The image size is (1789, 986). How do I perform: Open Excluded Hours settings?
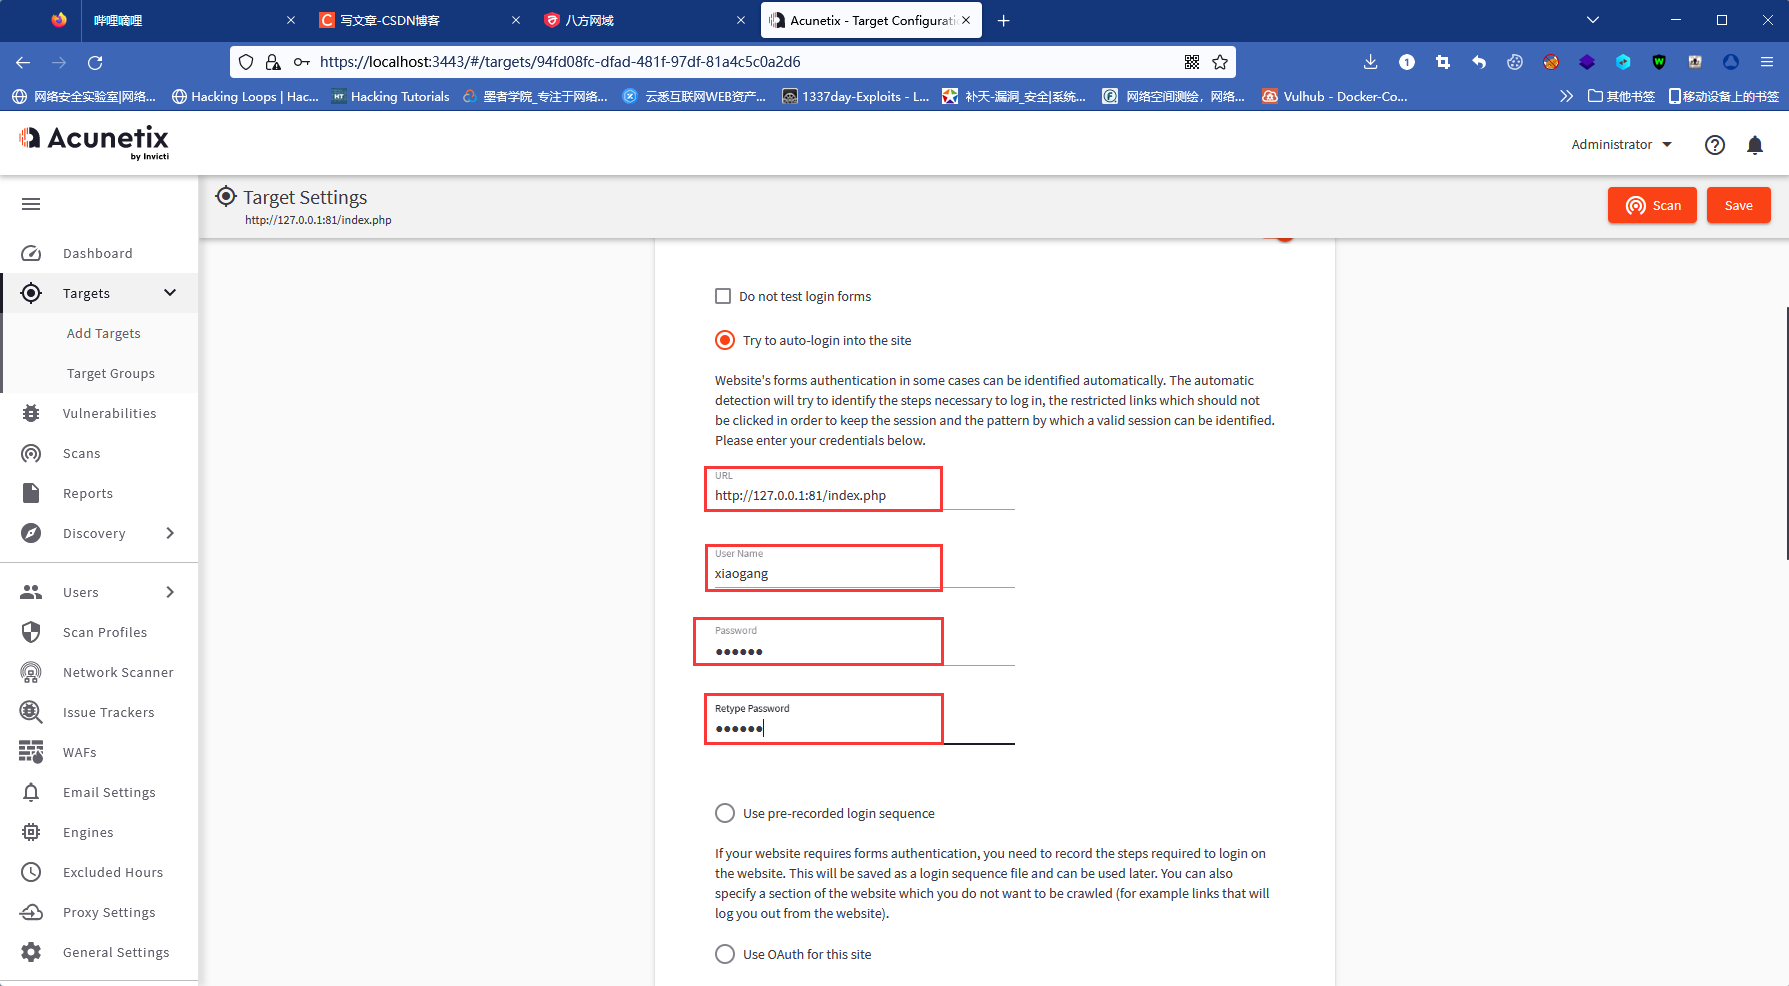click(112, 872)
